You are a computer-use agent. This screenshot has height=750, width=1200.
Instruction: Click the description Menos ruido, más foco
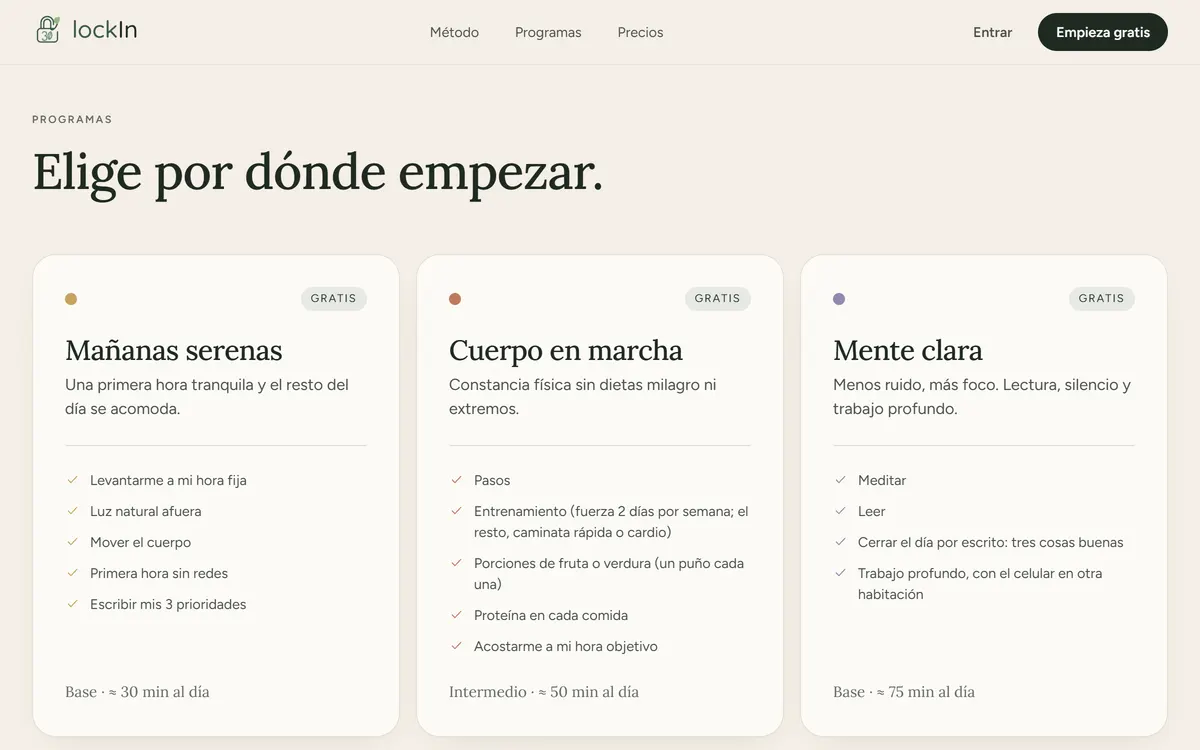coord(982,397)
